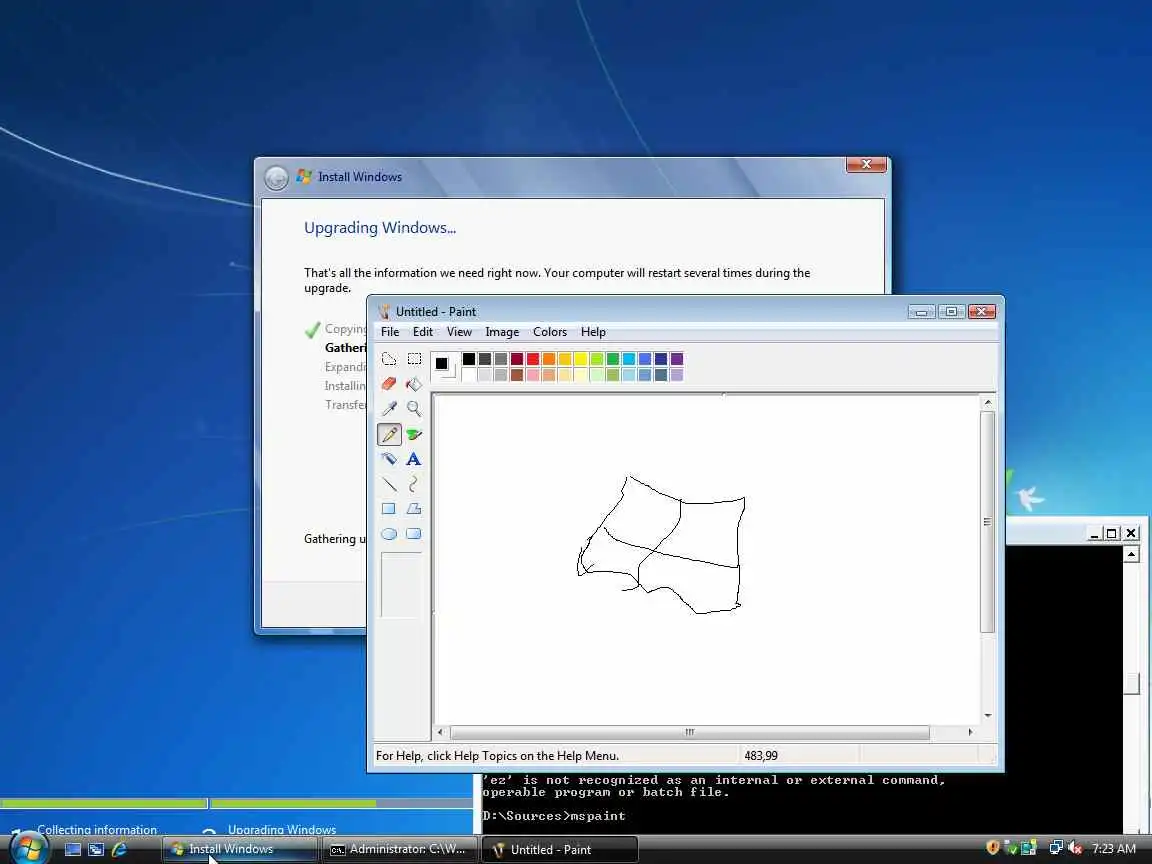Pick the black color swatch
Viewport: 1152px width, 864px height.
pos(469,359)
